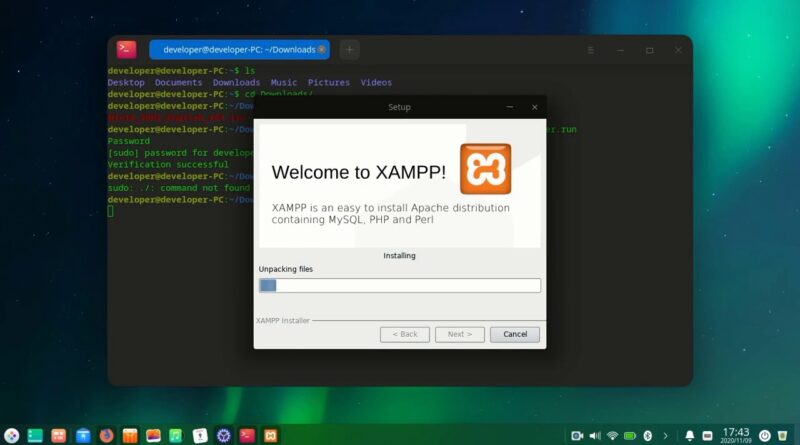
Task: Click 'sudo: ./: command not found' line
Action: 179,188
